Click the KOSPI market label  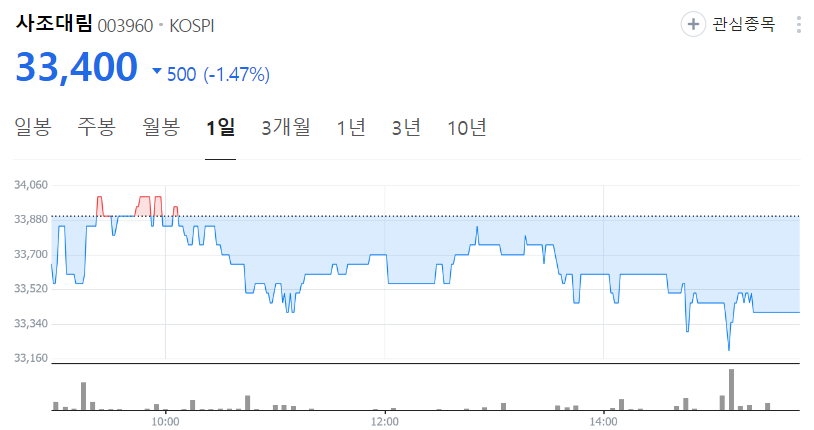point(192,26)
